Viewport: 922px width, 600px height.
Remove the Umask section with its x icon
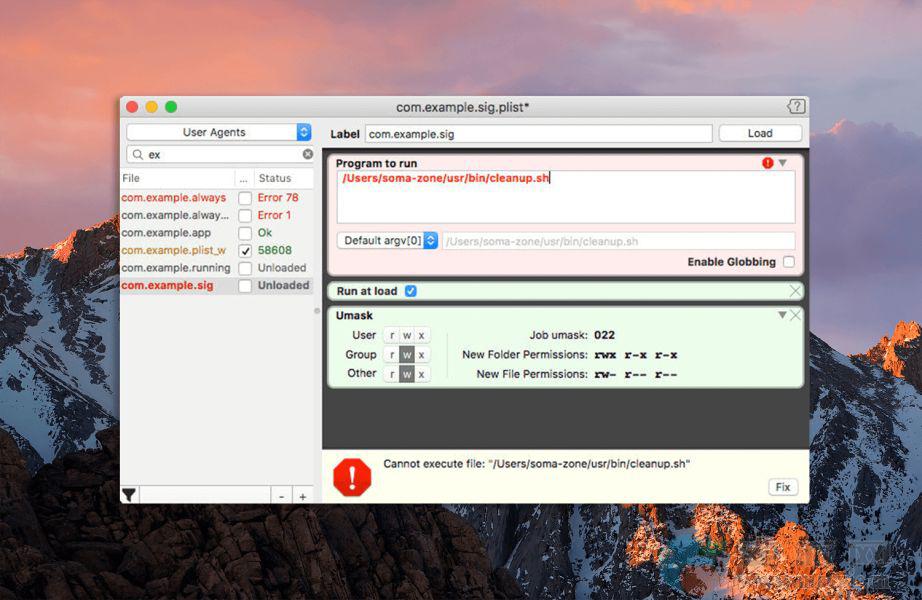[796, 315]
